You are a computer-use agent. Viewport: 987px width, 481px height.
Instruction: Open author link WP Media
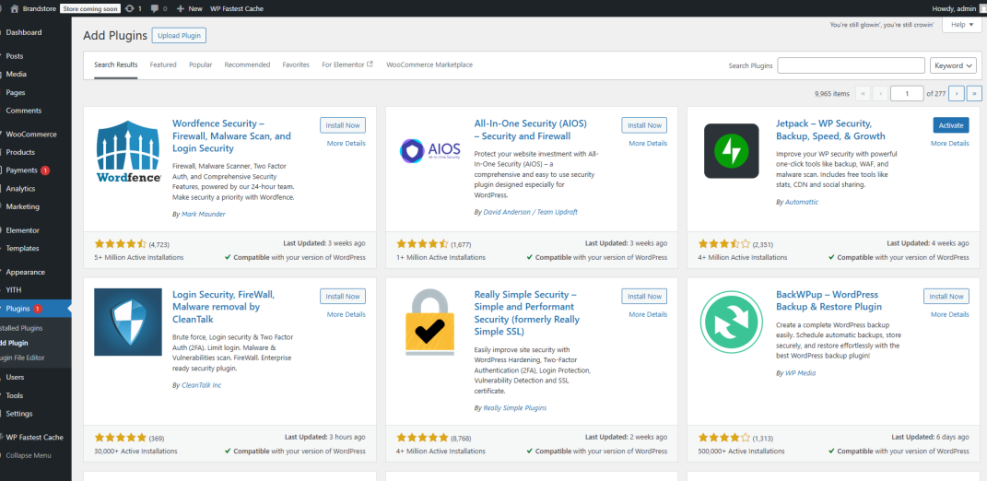pyautogui.click(x=800, y=373)
